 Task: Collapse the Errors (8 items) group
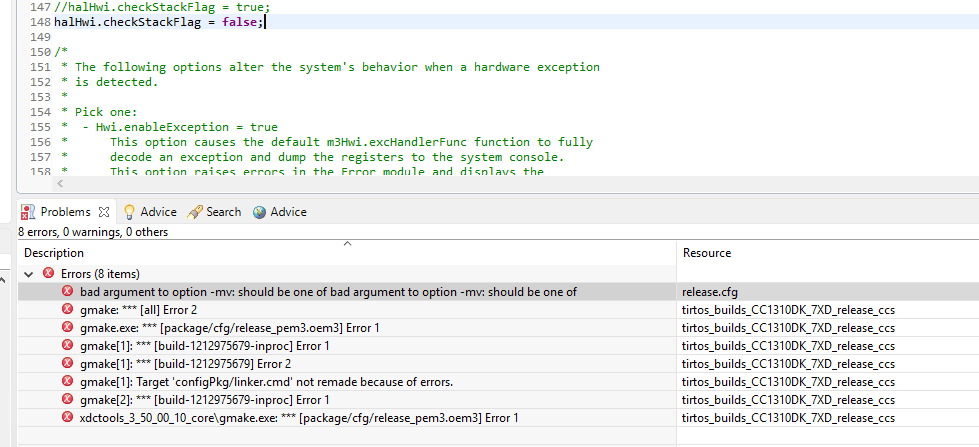coord(28,273)
